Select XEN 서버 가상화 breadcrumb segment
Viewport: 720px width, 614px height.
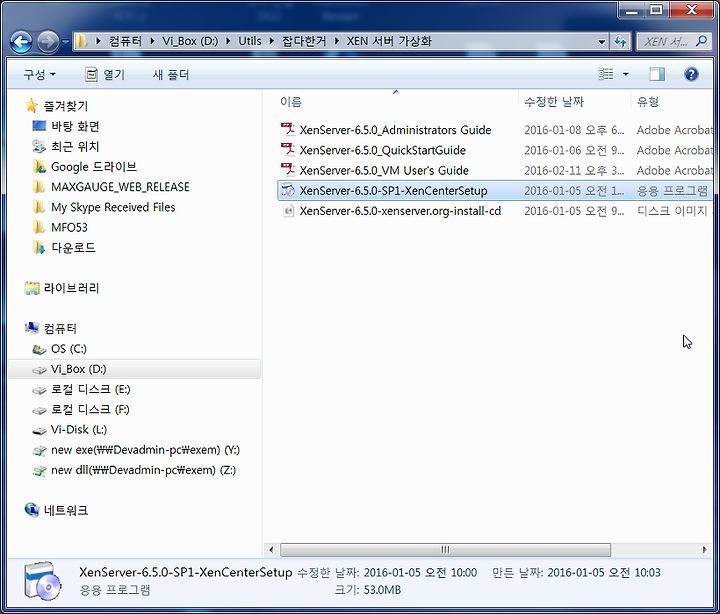click(x=389, y=41)
